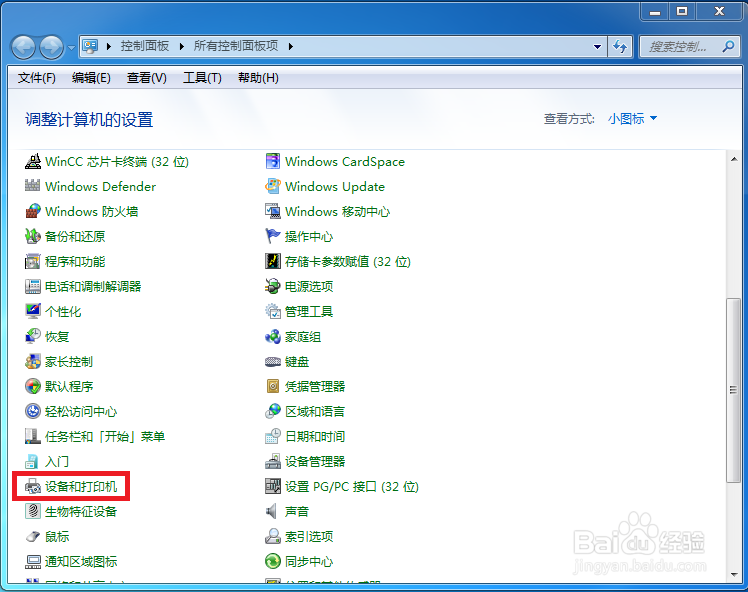Expand the arrow before 控制面板 breadcrumb
748x592 pixels.
tap(109, 46)
